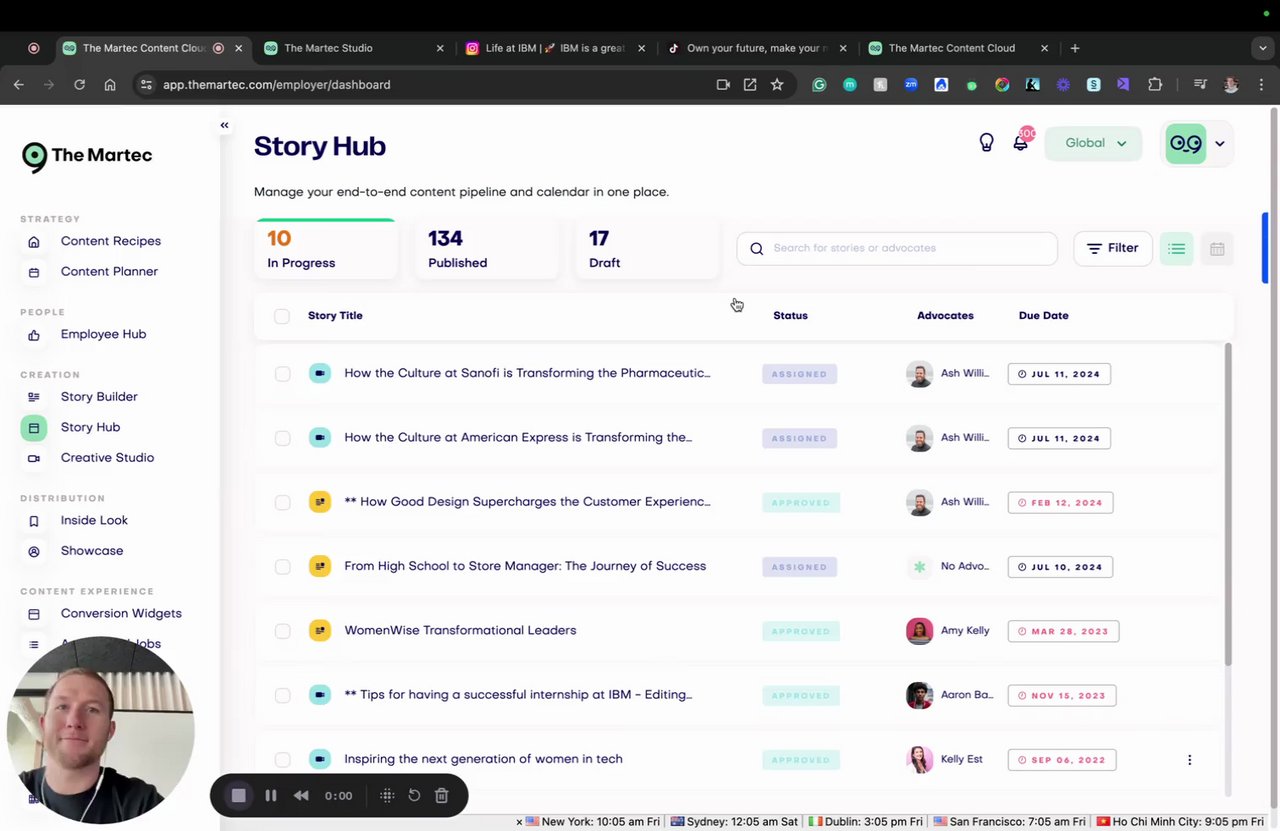Switch to list view

coord(1177,249)
